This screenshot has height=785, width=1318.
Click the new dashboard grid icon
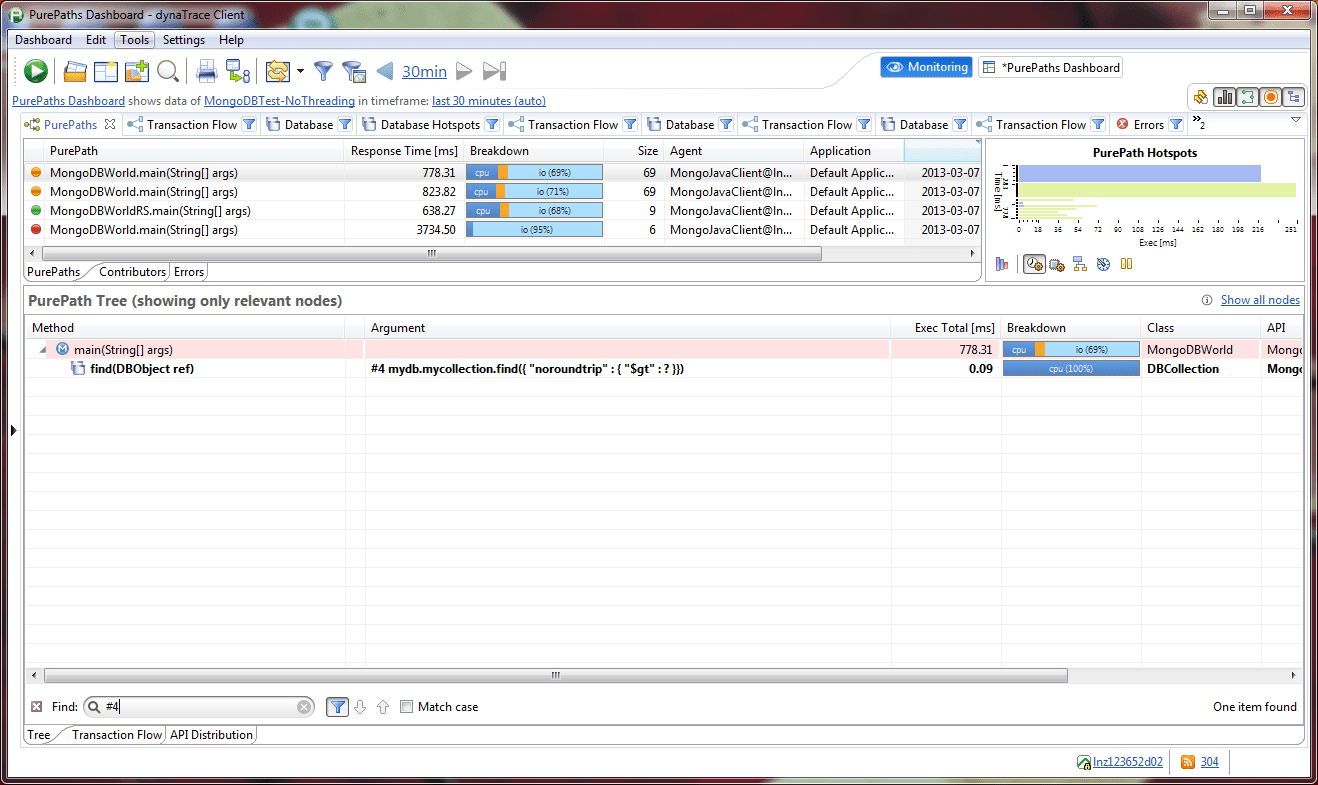click(x=106, y=71)
